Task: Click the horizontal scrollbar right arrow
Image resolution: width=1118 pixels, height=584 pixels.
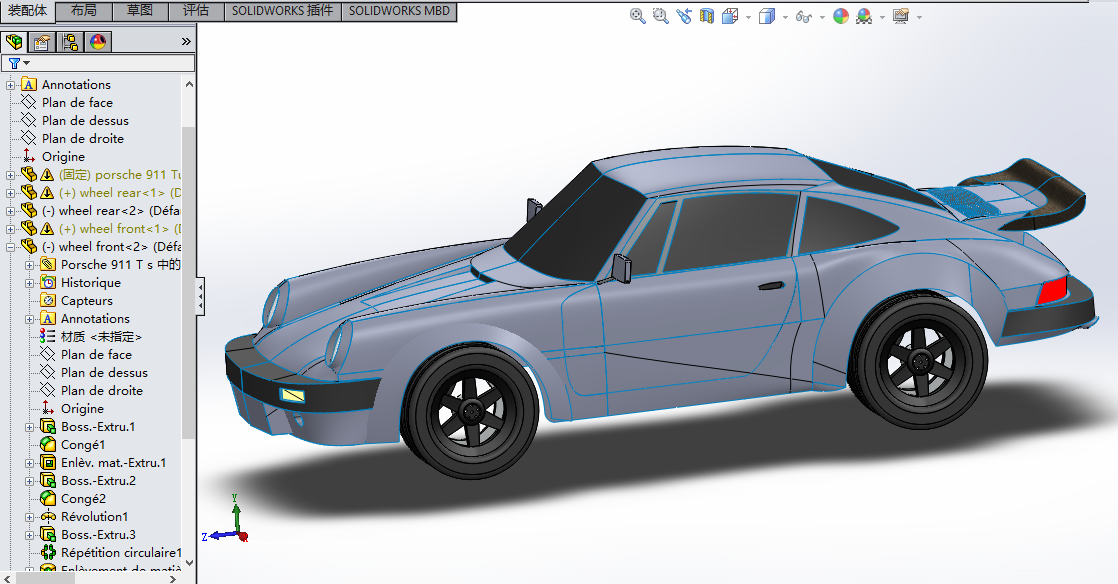Action: [x=173, y=579]
